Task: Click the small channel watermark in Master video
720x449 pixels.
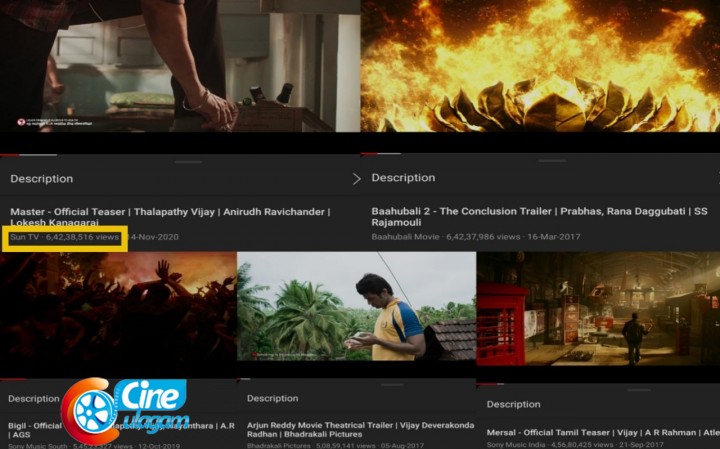Action: click(60, 121)
